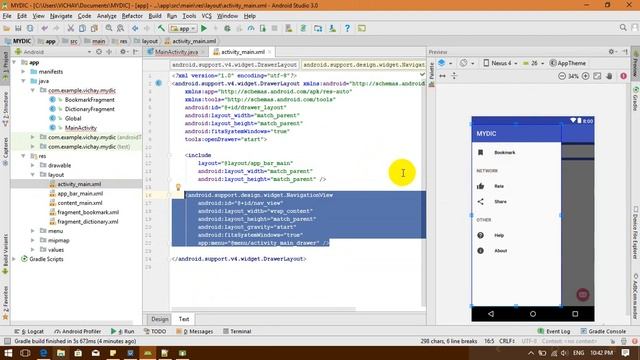Open the Gradle Console
This screenshot has width=640, height=360.
(603, 331)
